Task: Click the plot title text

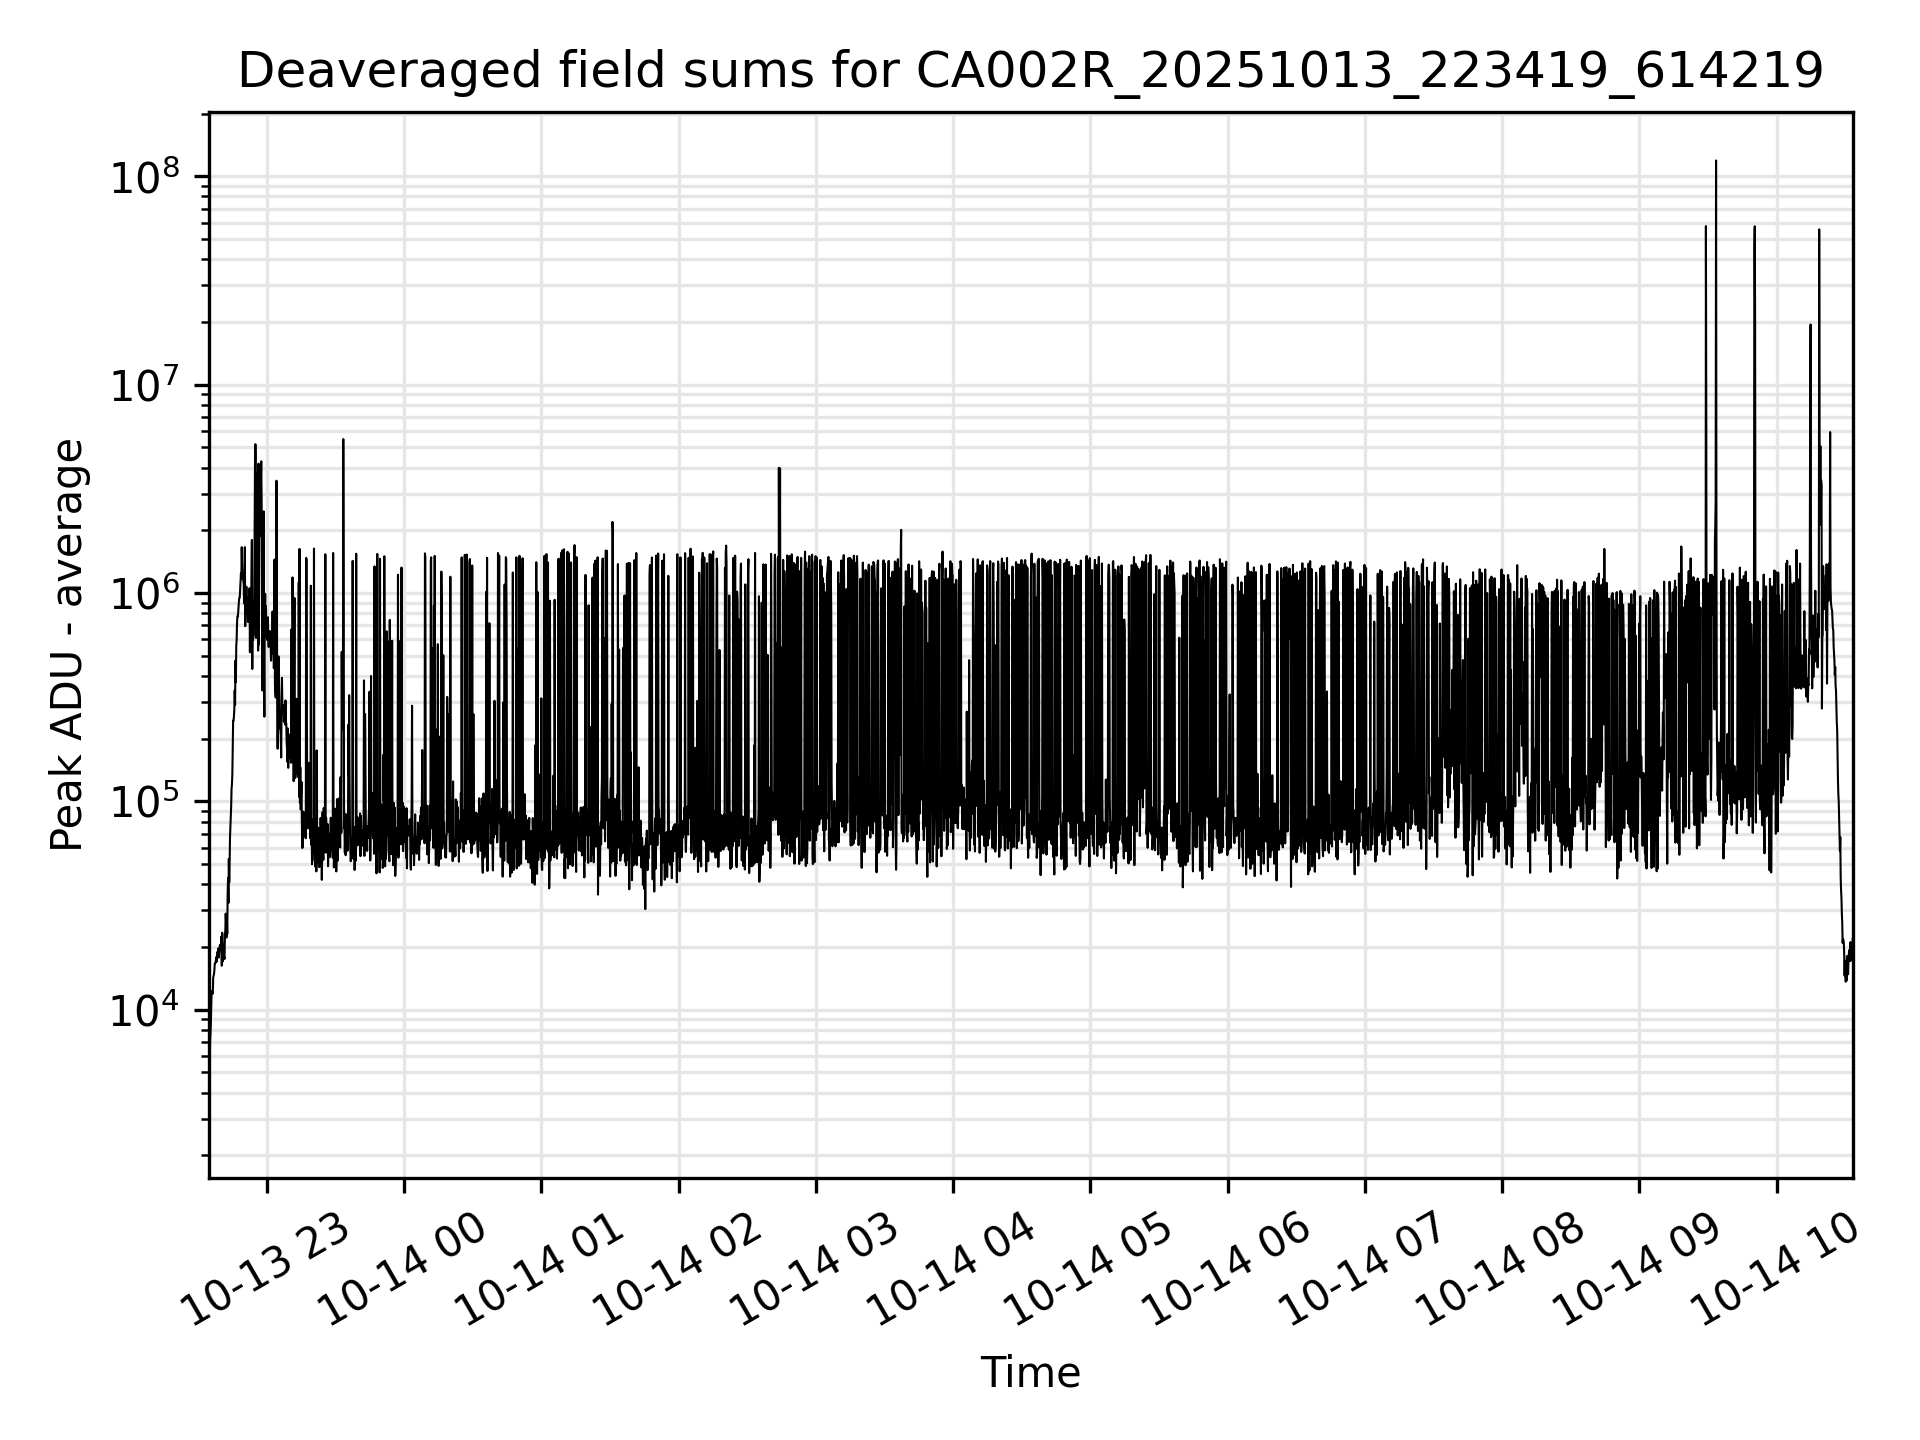Action: 1030,72
